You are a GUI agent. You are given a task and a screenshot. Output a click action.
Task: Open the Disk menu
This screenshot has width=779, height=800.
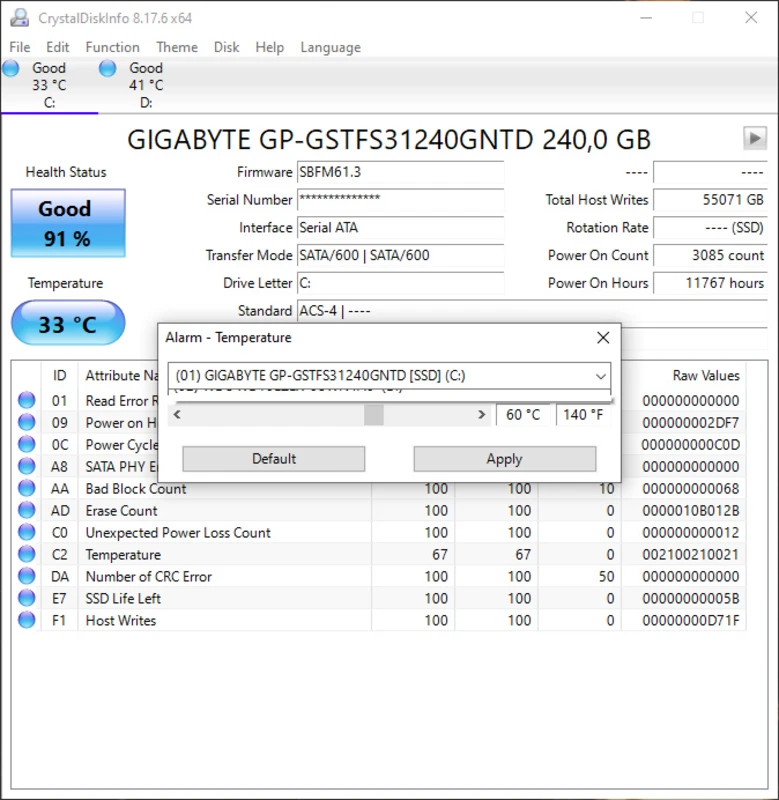[227, 47]
